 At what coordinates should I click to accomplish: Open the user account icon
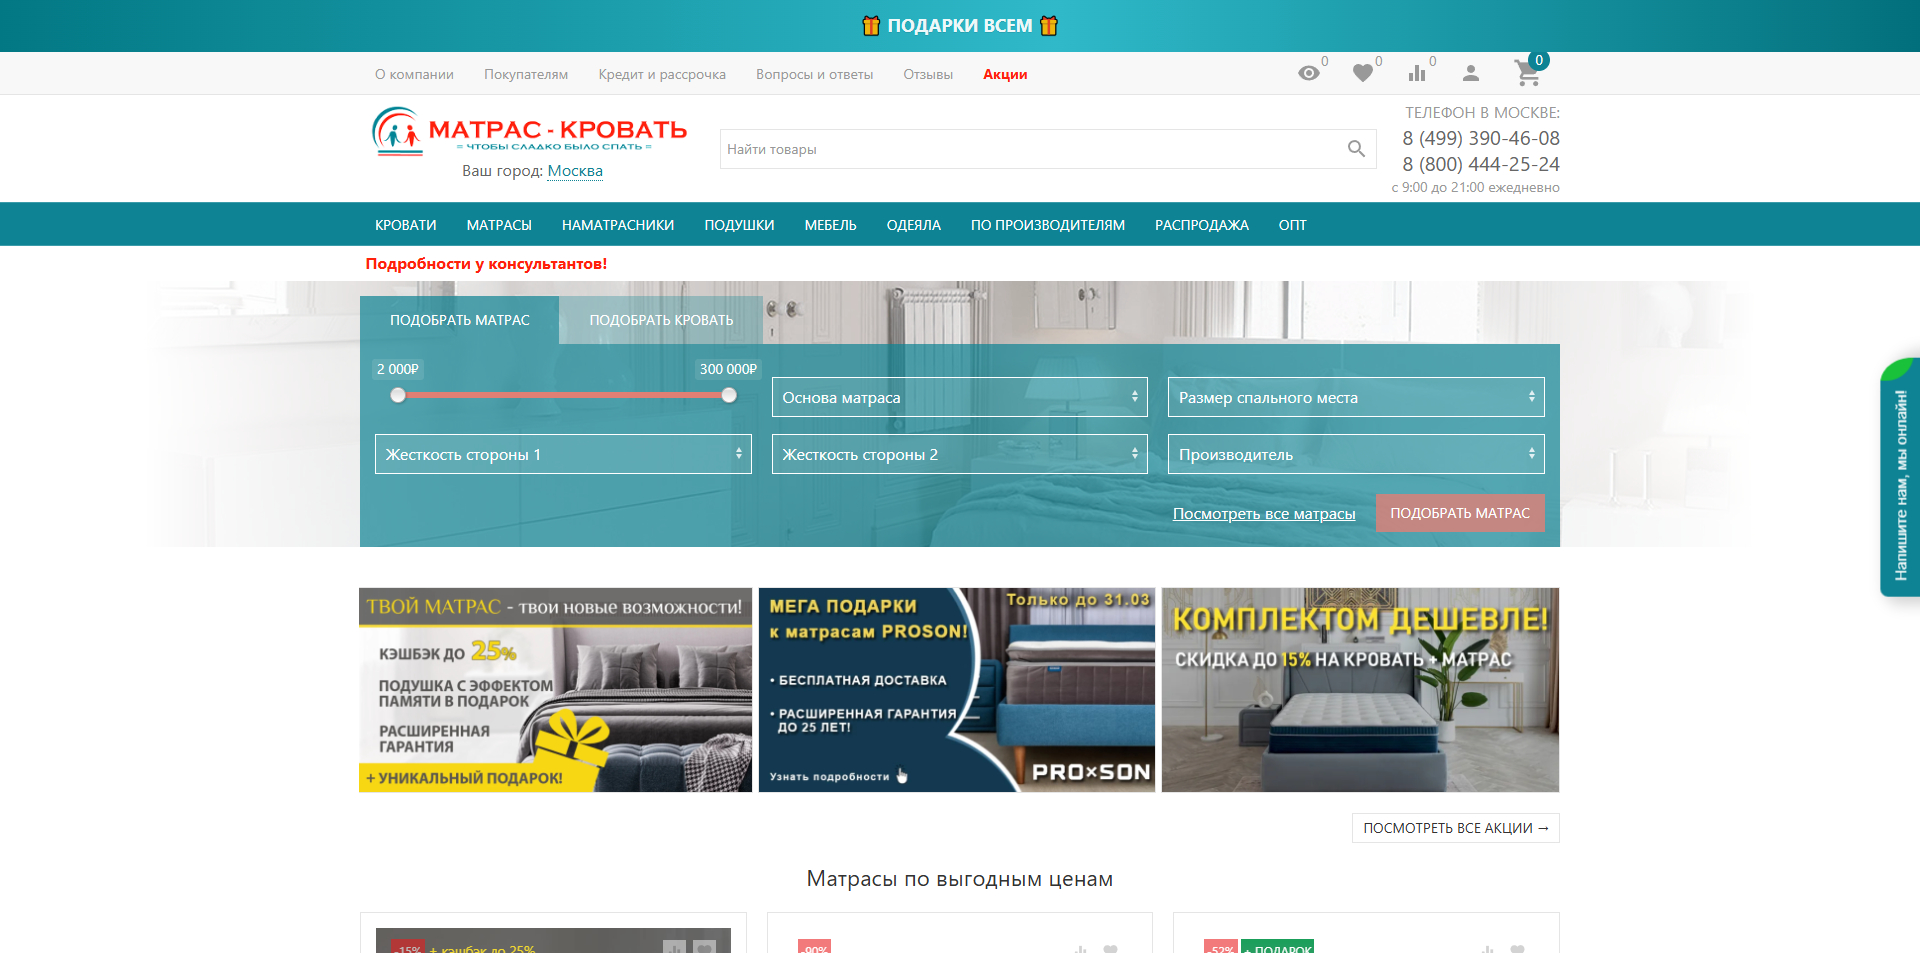[1471, 73]
